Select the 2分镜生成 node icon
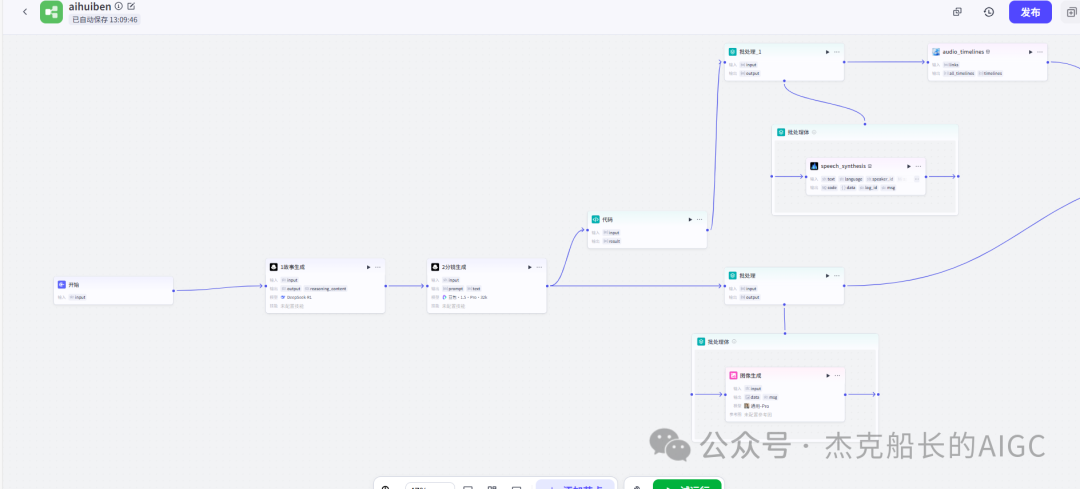The height and width of the screenshot is (489, 1080). pos(435,267)
